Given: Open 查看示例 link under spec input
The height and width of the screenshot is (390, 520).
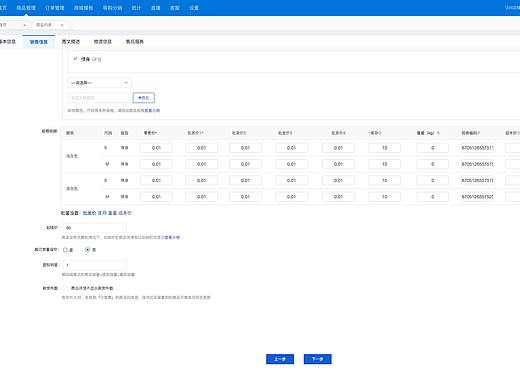Looking at the screenshot, I should [152, 110].
